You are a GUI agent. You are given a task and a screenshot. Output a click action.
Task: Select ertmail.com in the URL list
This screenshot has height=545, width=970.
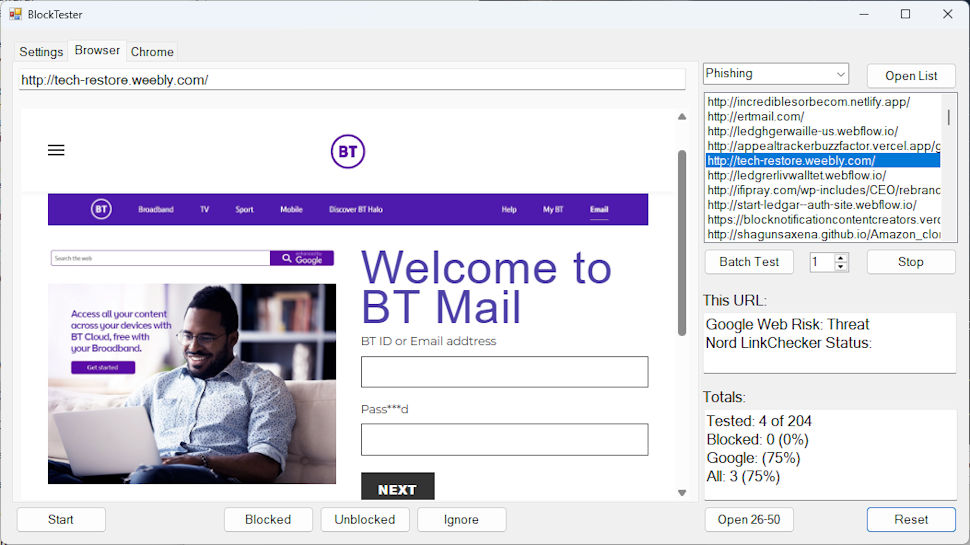823,116
